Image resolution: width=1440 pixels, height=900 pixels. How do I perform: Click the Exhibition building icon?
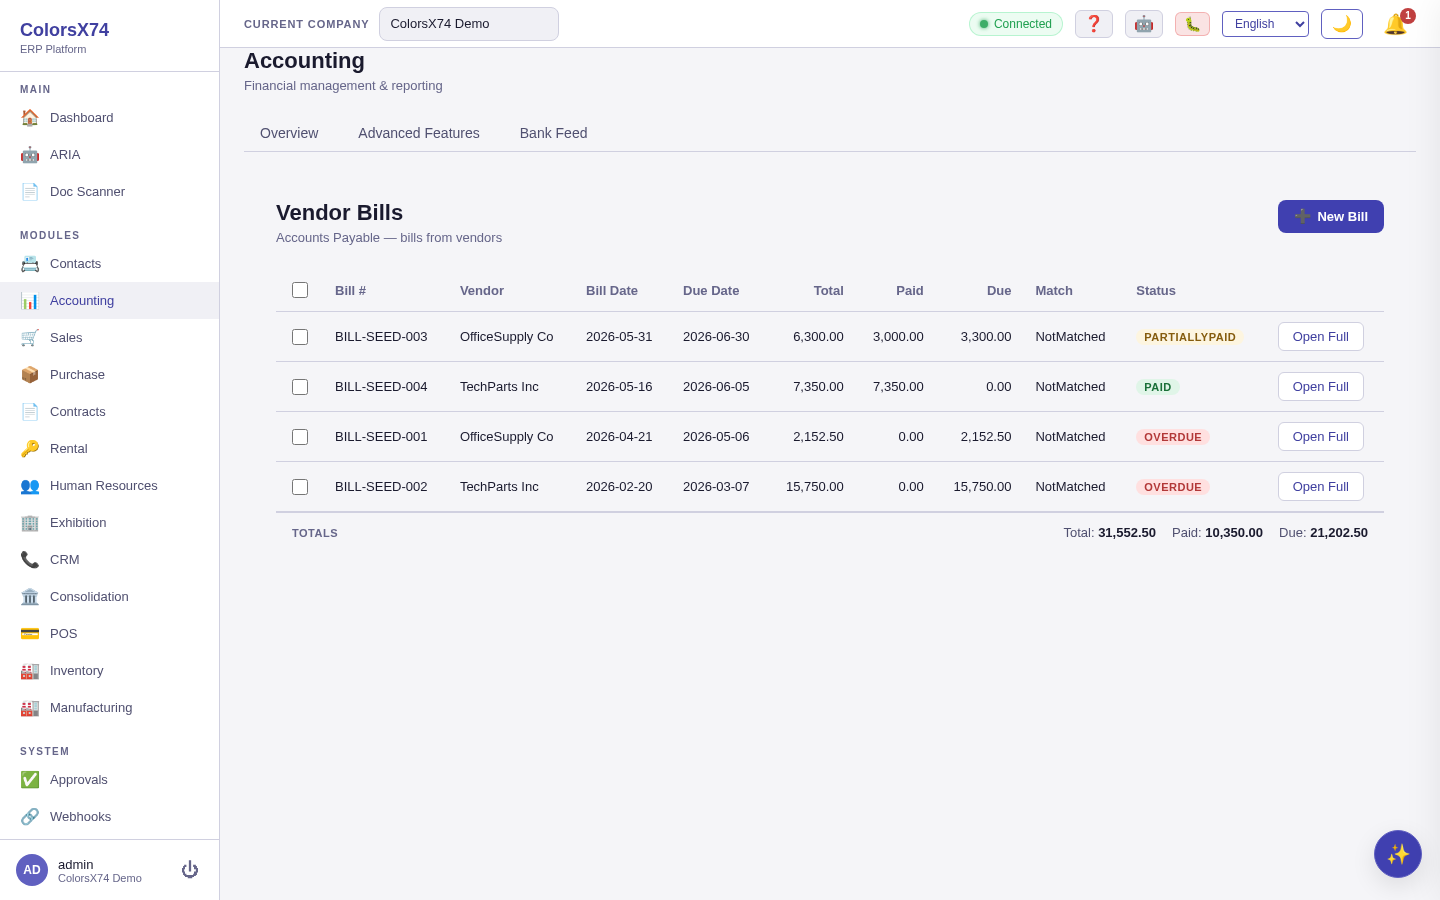(30, 522)
